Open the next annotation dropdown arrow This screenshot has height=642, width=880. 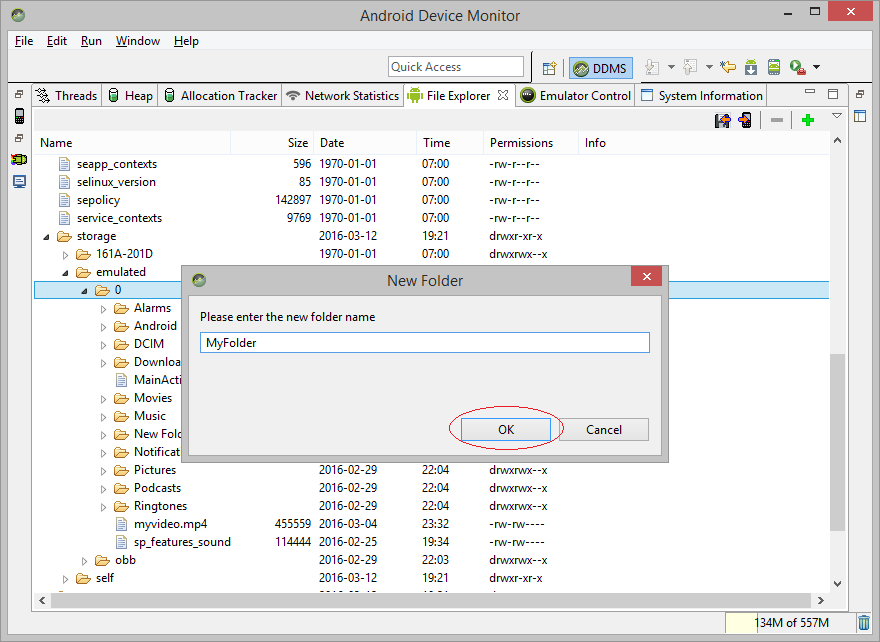tap(671, 67)
